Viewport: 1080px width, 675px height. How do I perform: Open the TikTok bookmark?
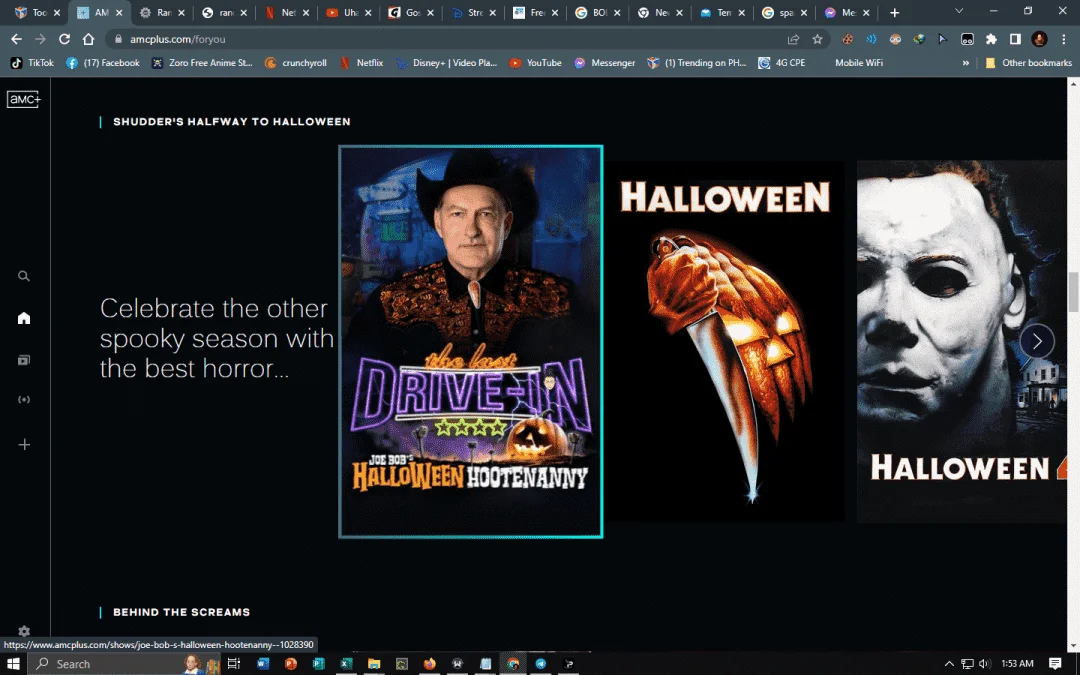click(32, 63)
